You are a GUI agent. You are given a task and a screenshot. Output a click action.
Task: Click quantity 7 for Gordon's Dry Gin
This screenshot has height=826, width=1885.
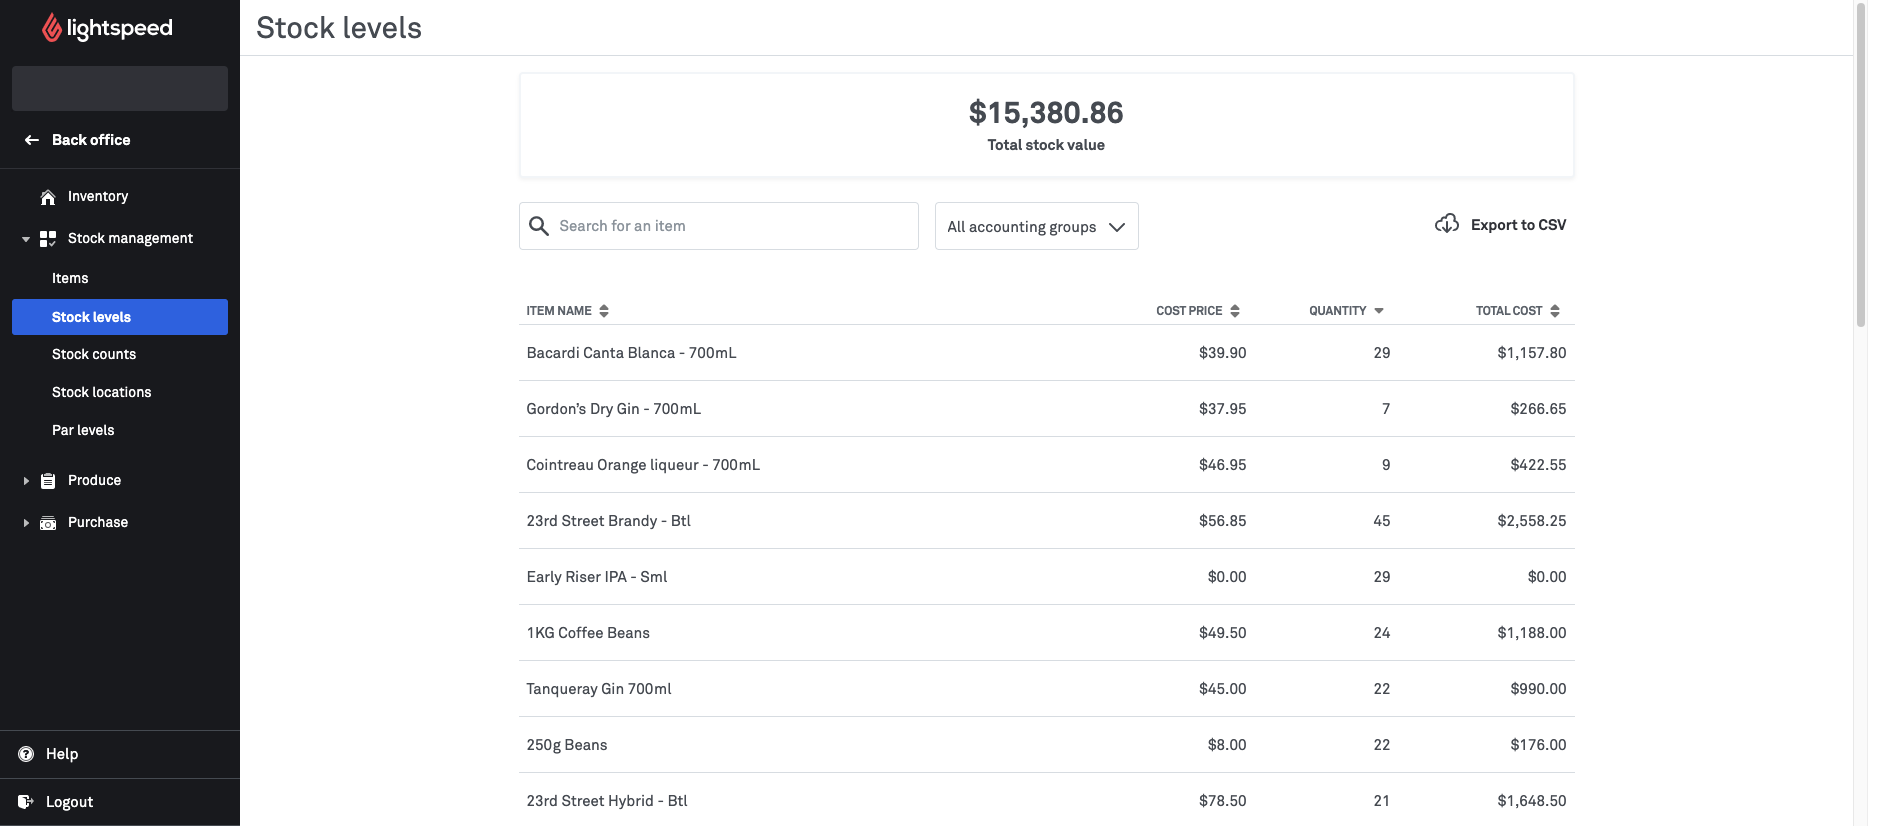point(1386,409)
